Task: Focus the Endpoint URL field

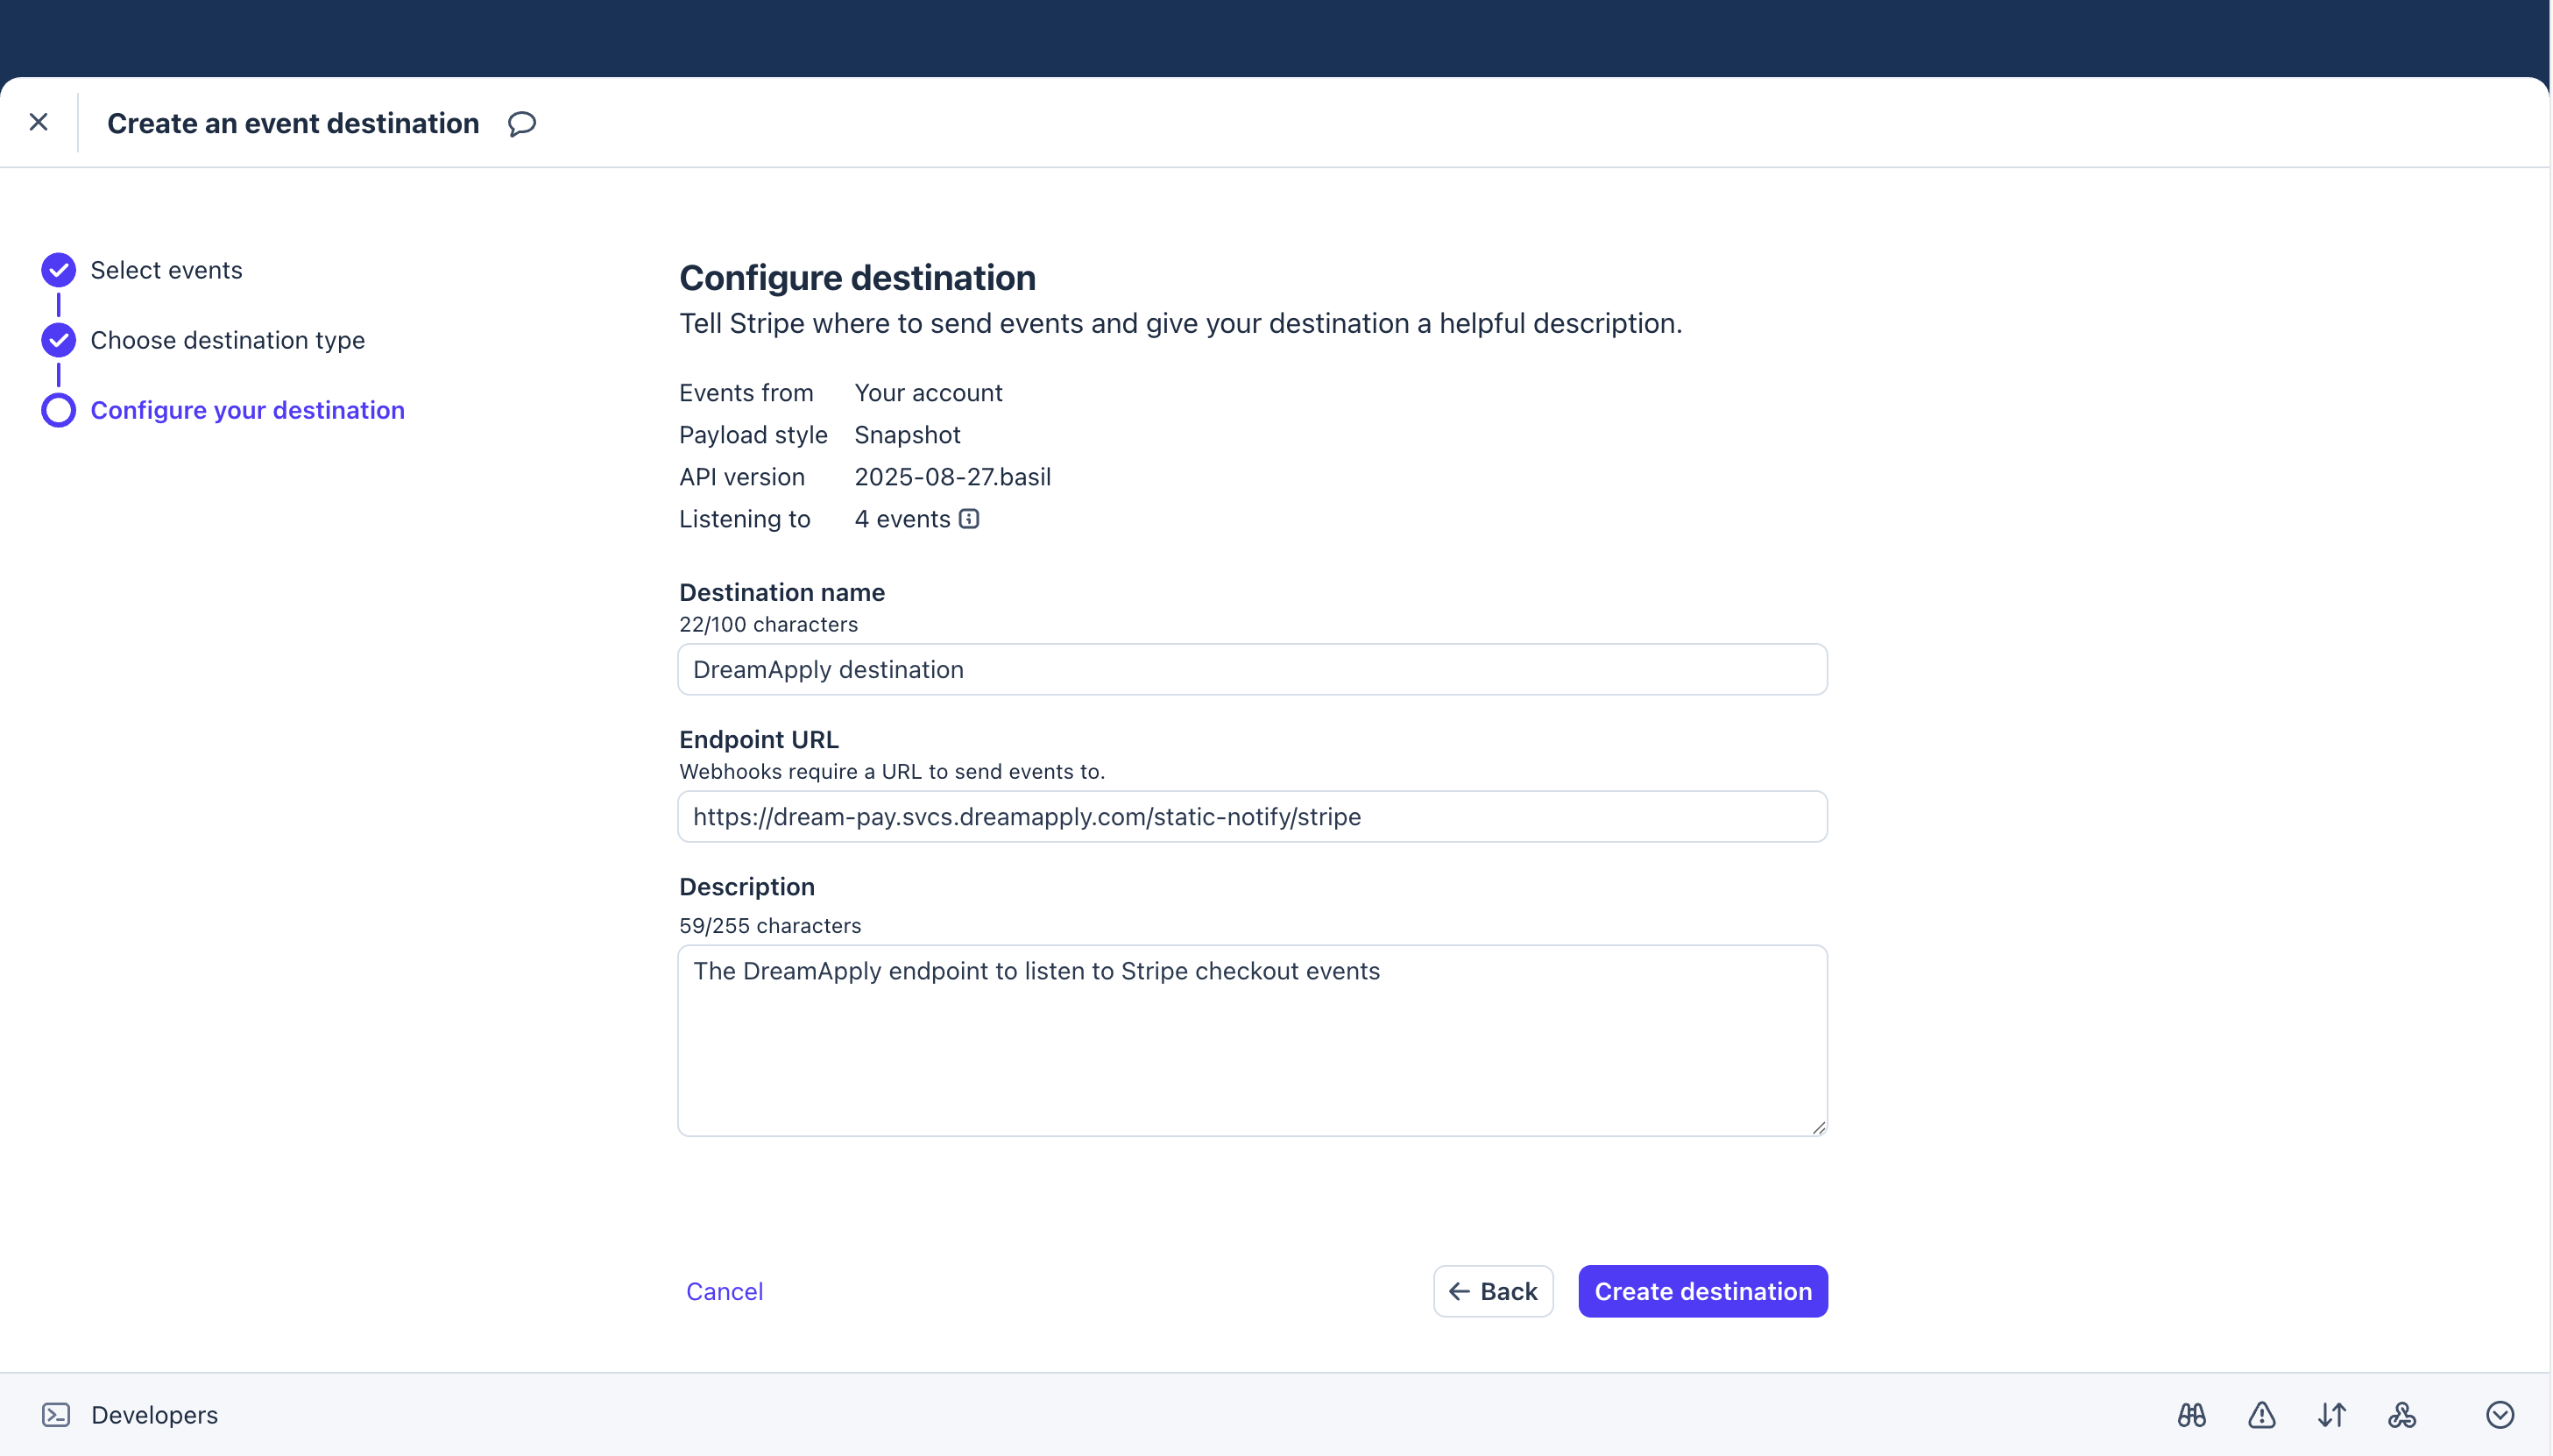Action: point(1252,816)
